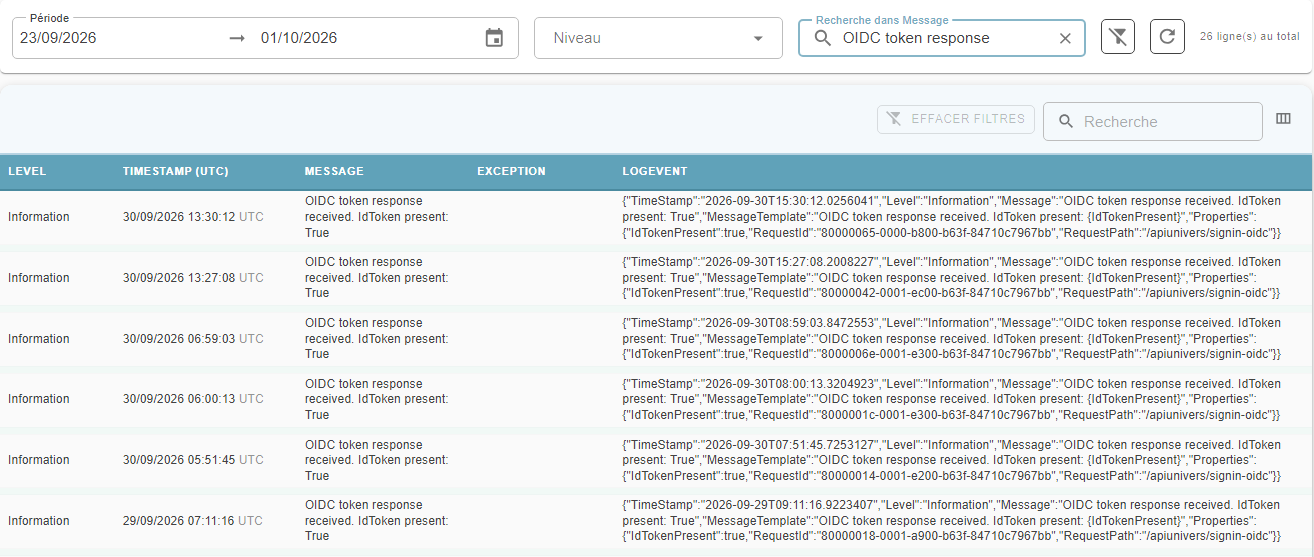Click log event JSON with RequestId 80000014-0001-e200

point(952,460)
